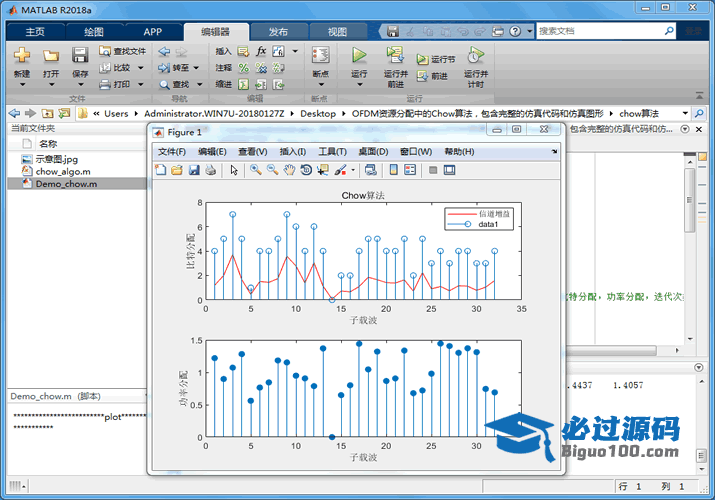Click Users in the folder path
The height and width of the screenshot is (500, 715).
[116, 113]
